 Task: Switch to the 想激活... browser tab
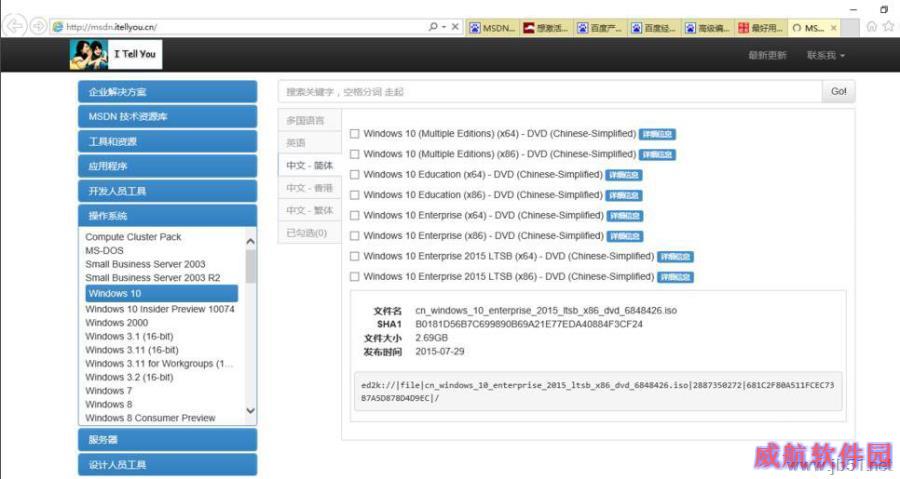point(546,28)
